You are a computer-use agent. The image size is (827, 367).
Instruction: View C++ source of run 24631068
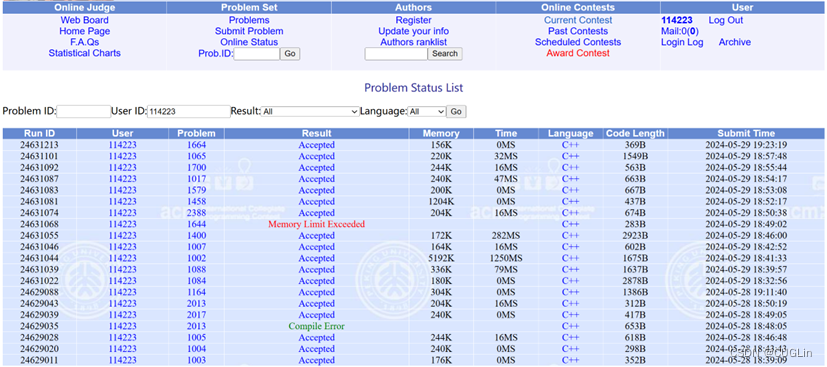click(570, 224)
